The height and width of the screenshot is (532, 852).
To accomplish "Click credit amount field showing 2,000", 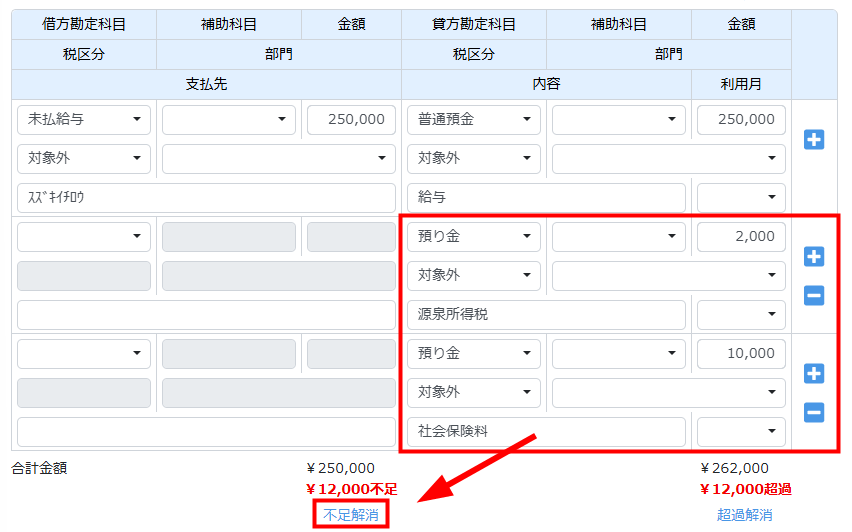I will (x=741, y=237).
